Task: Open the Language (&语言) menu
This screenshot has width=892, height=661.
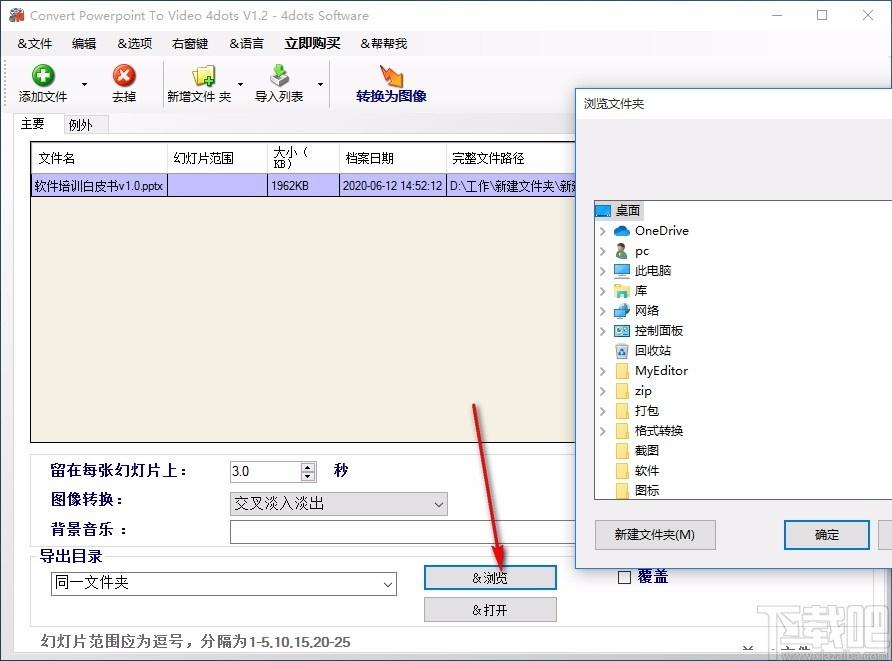Action: (246, 43)
